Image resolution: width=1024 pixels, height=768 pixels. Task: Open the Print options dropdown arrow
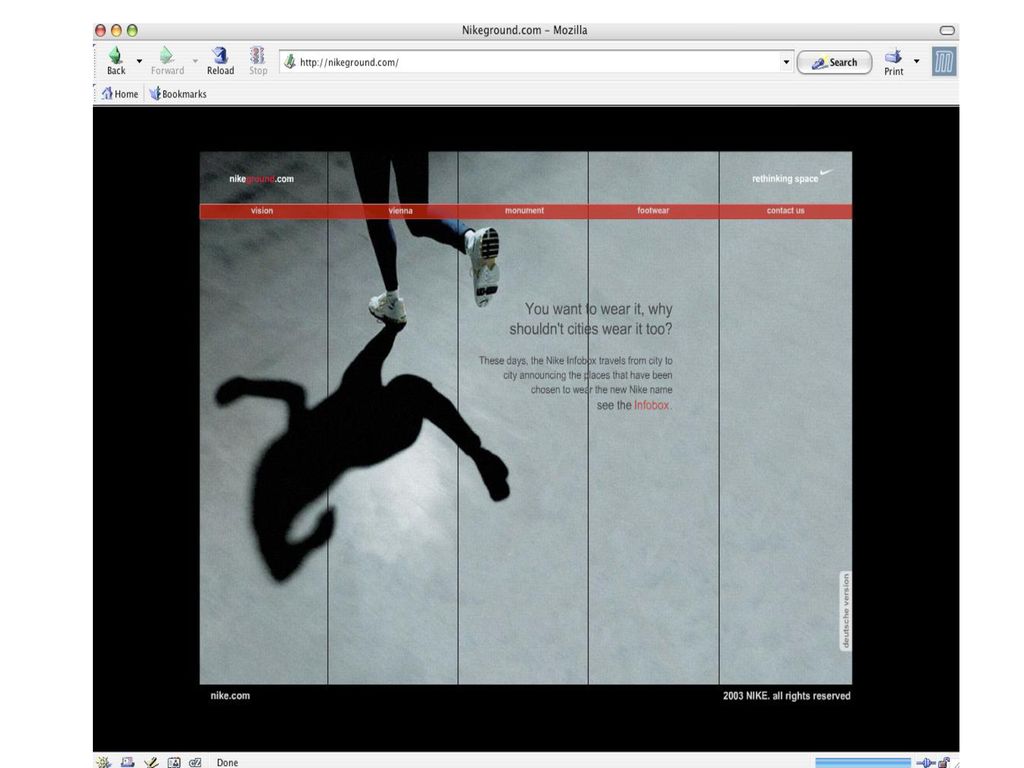pos(916,61)
